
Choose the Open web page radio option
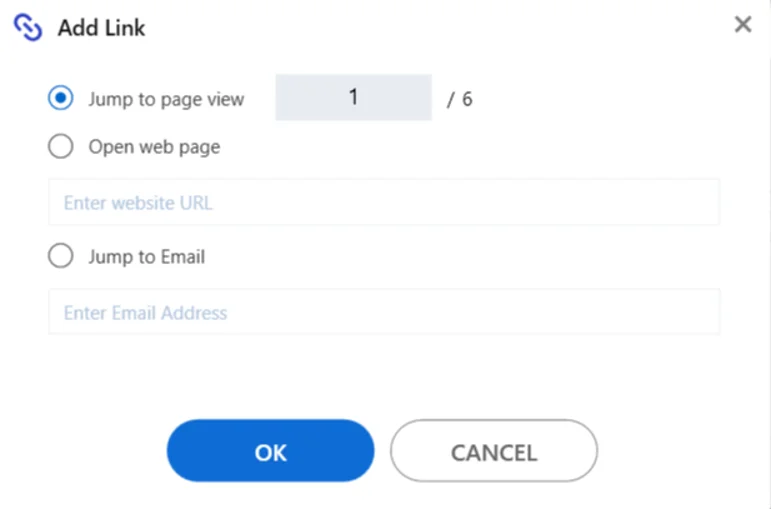tap(60, 146)
